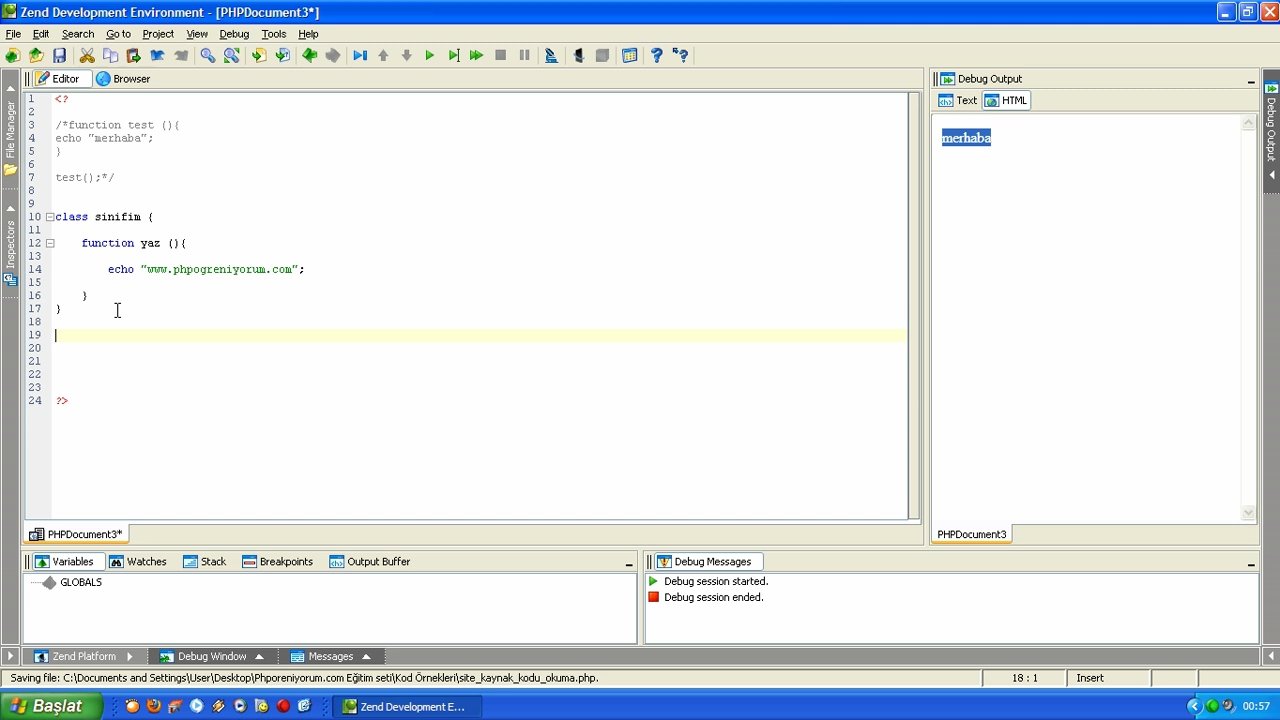Image resolution: width=1280 pixels, height=720 pixels.
Task: Click the Go to Cursor debug icon
Action: coord(360,56)
